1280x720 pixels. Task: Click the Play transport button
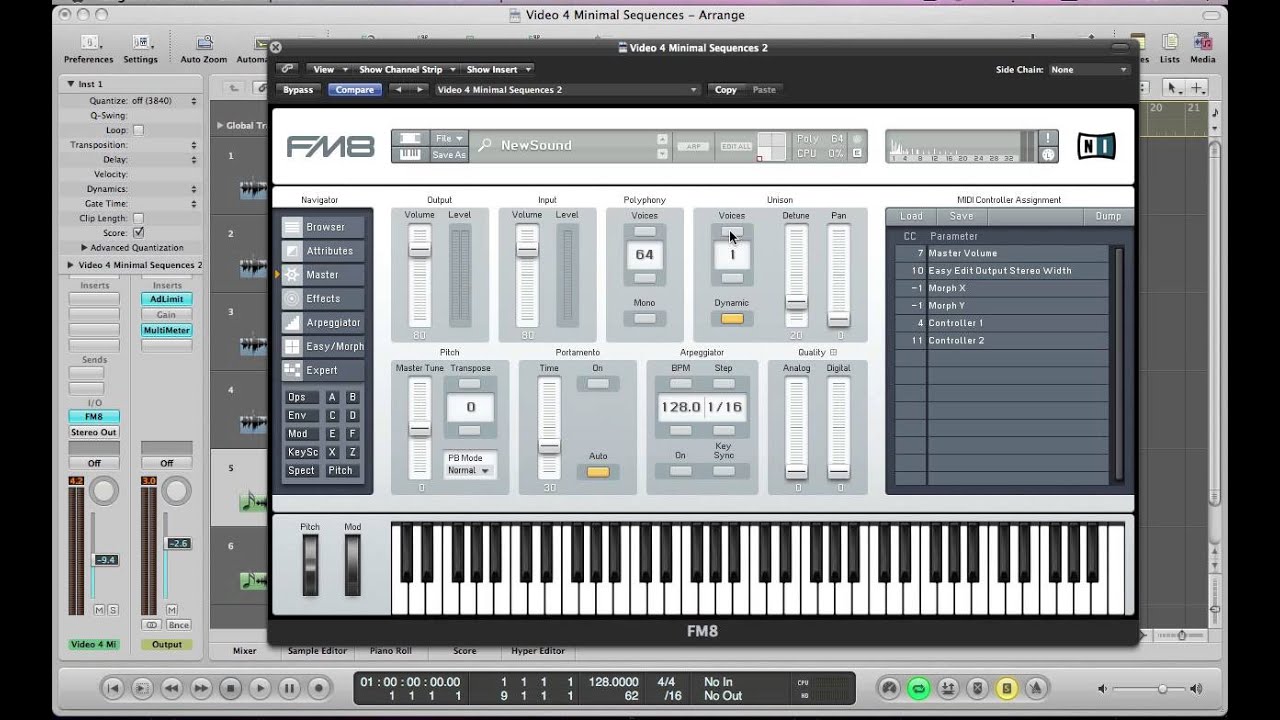pos(260,688)
